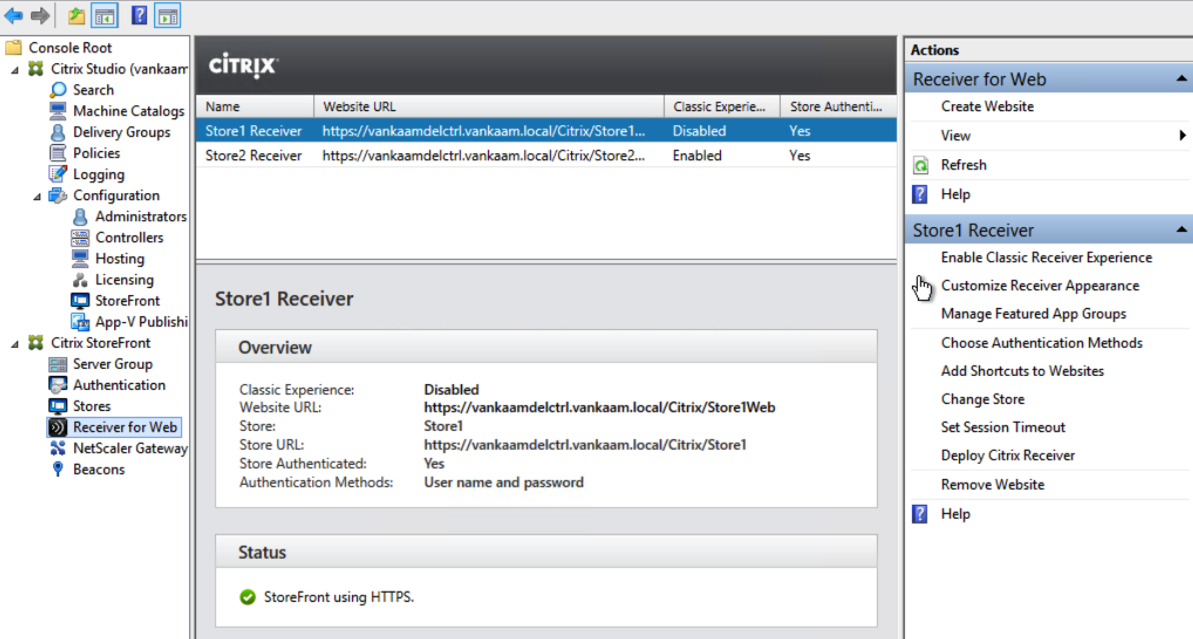
Task: Click the Beacons pin icon
Action: coord(58,469)
